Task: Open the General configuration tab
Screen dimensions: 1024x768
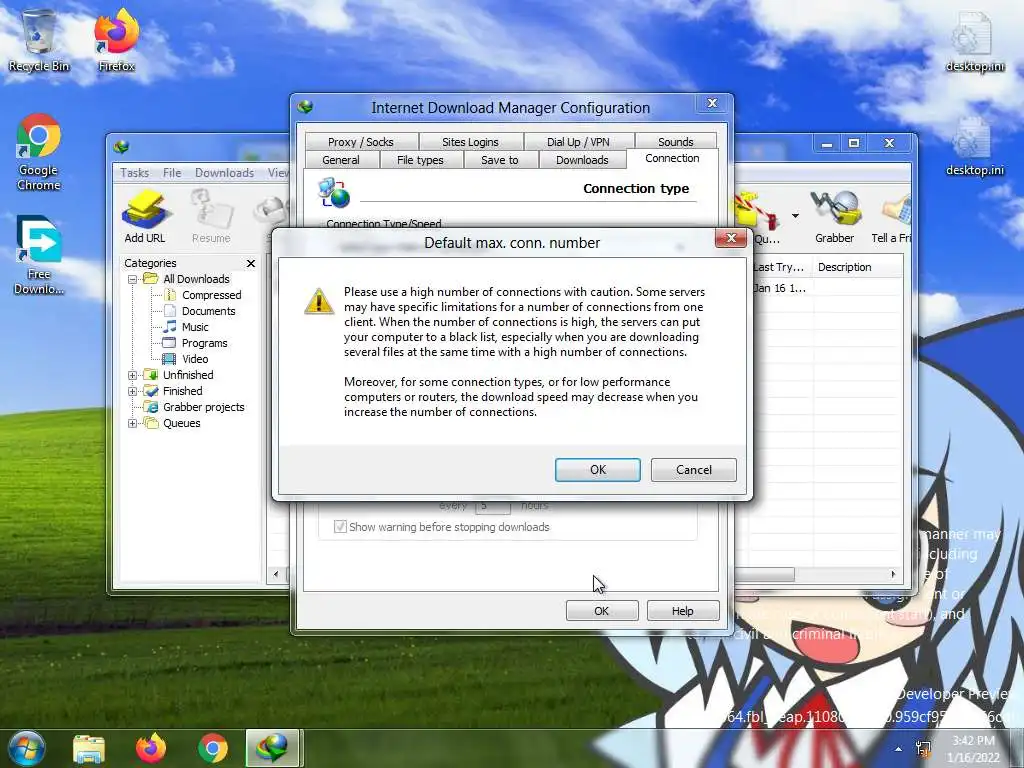Action: pyautogui.click(x=341, y=160)
